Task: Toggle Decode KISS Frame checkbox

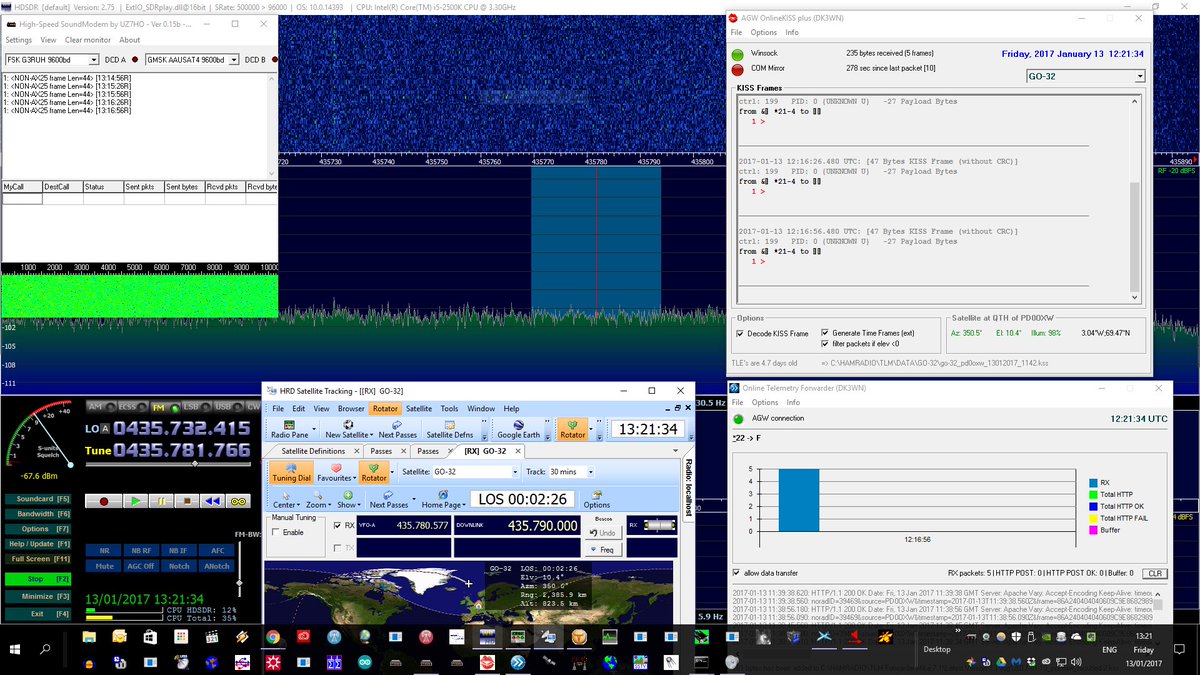Action: (740, 333)
